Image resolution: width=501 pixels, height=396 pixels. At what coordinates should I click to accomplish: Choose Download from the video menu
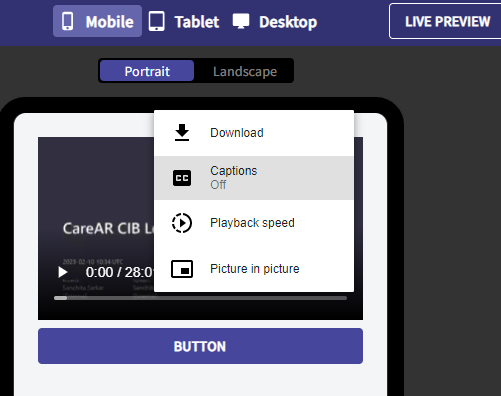(254, 133)
